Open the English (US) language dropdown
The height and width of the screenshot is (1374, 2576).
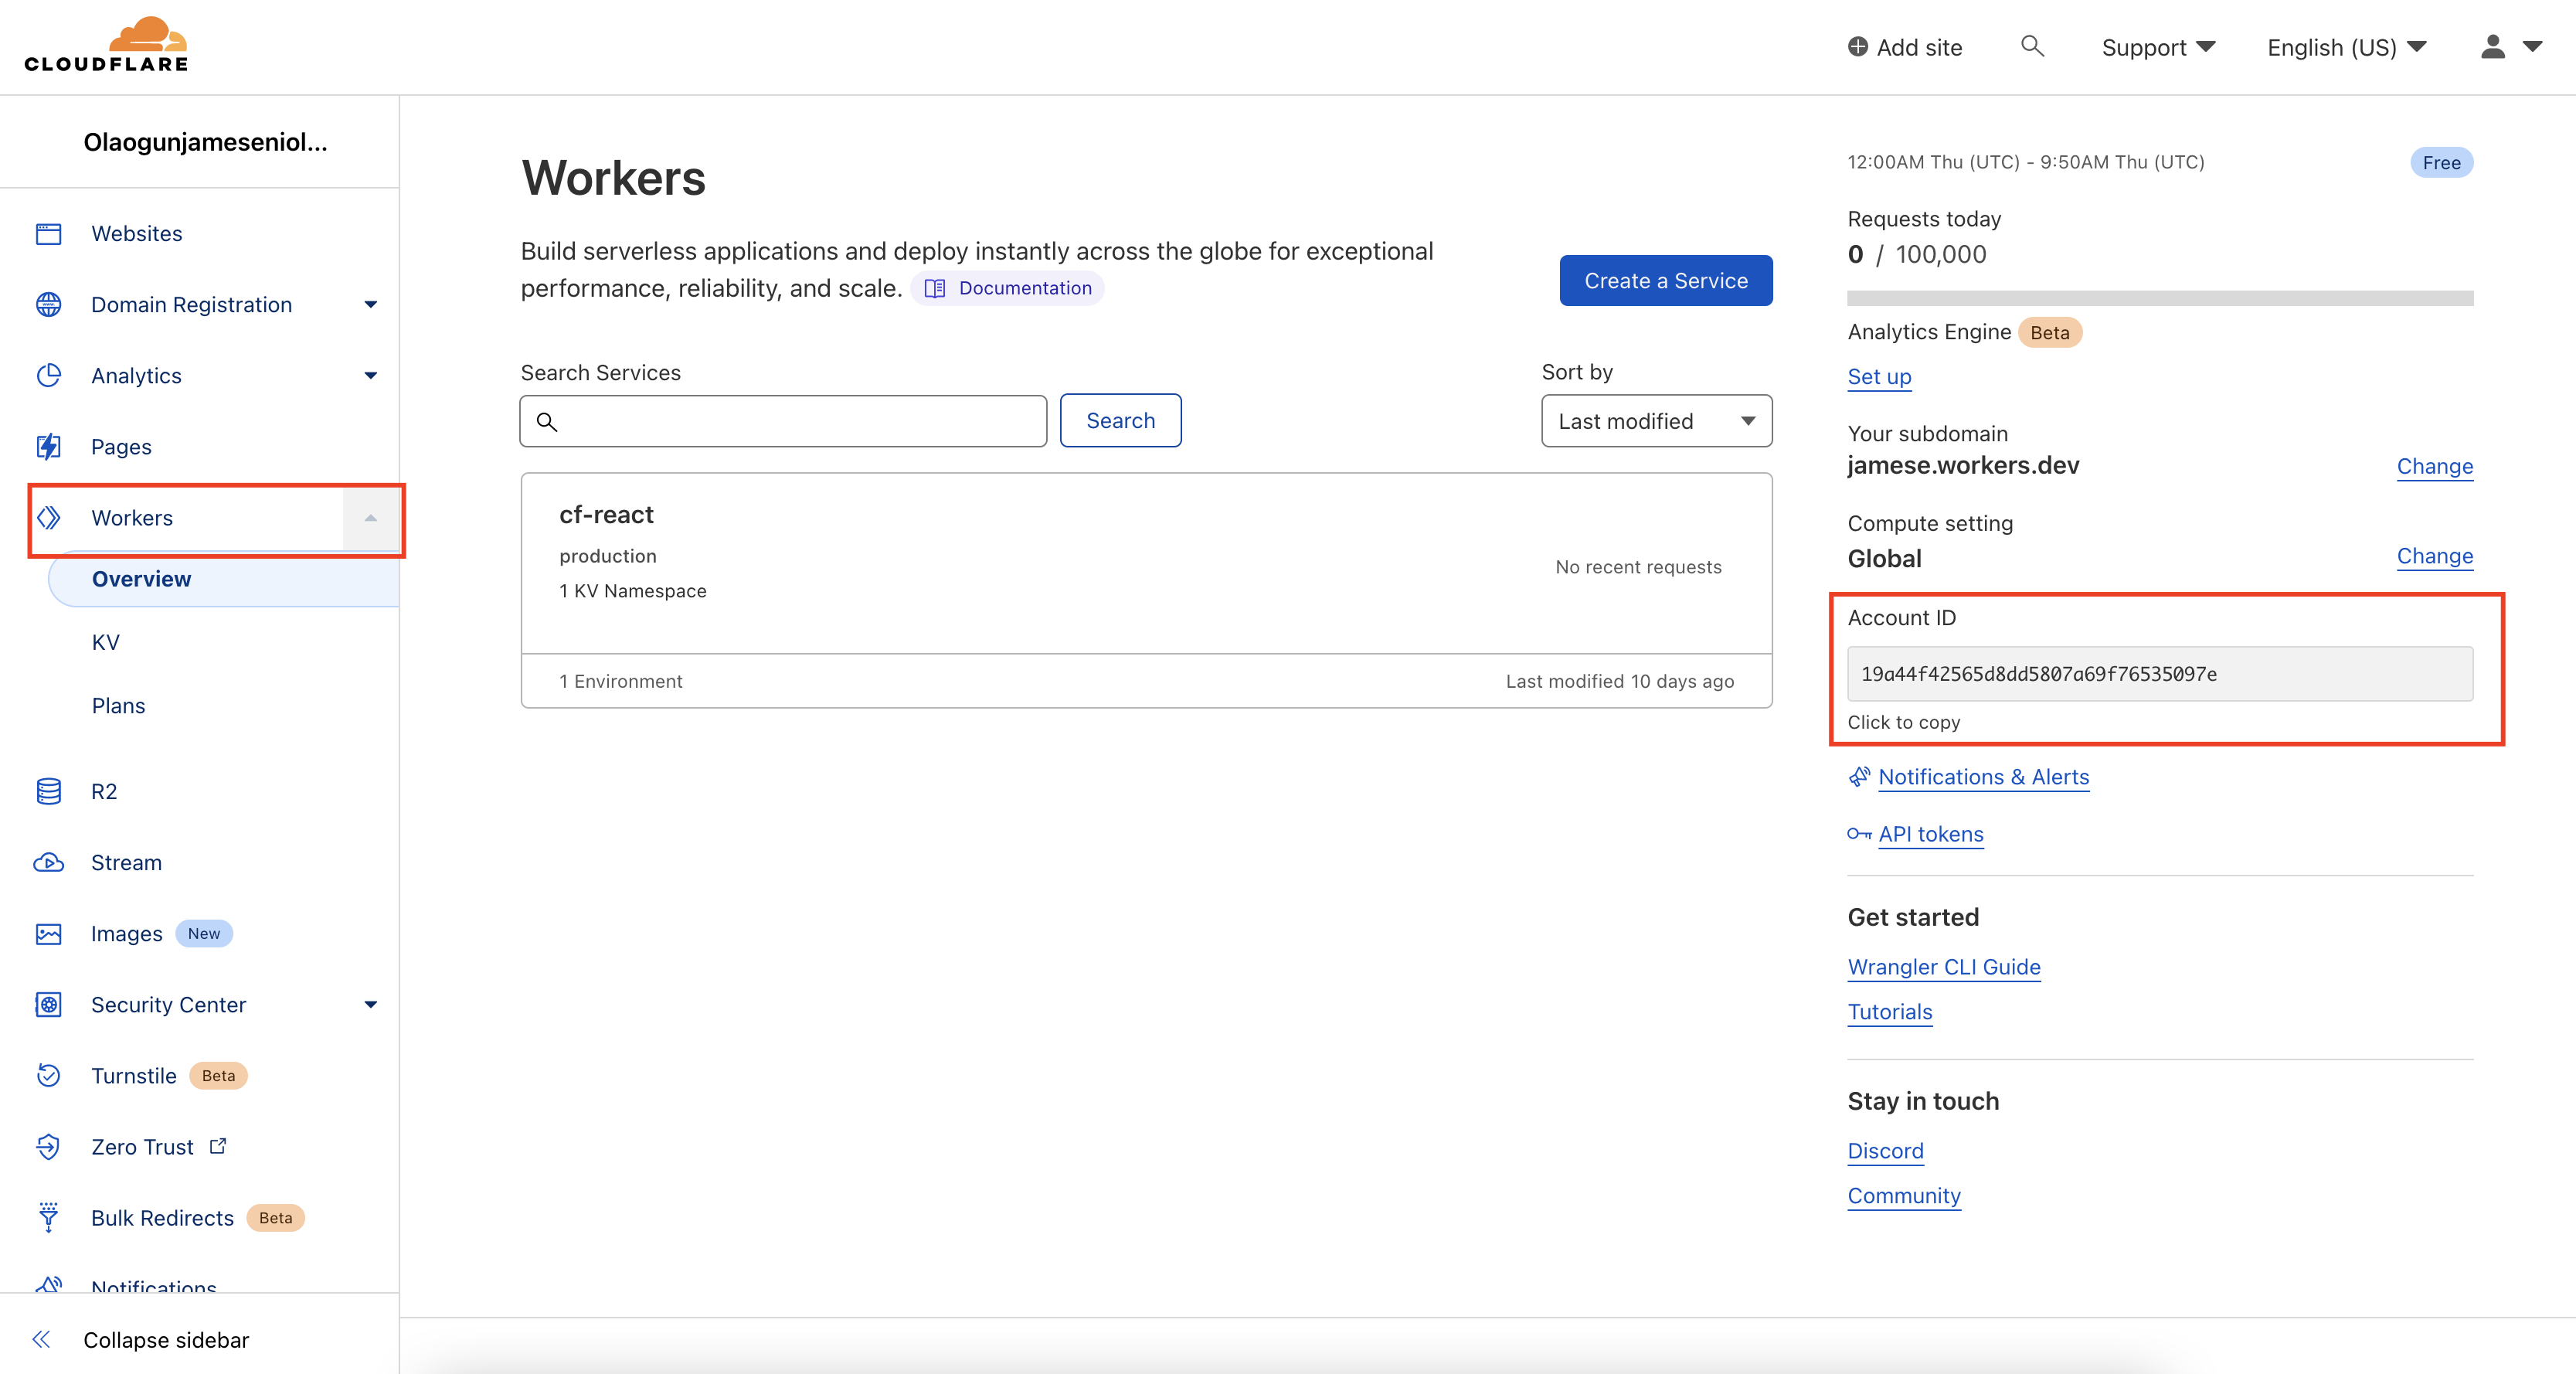click(x=2346, y=47)
